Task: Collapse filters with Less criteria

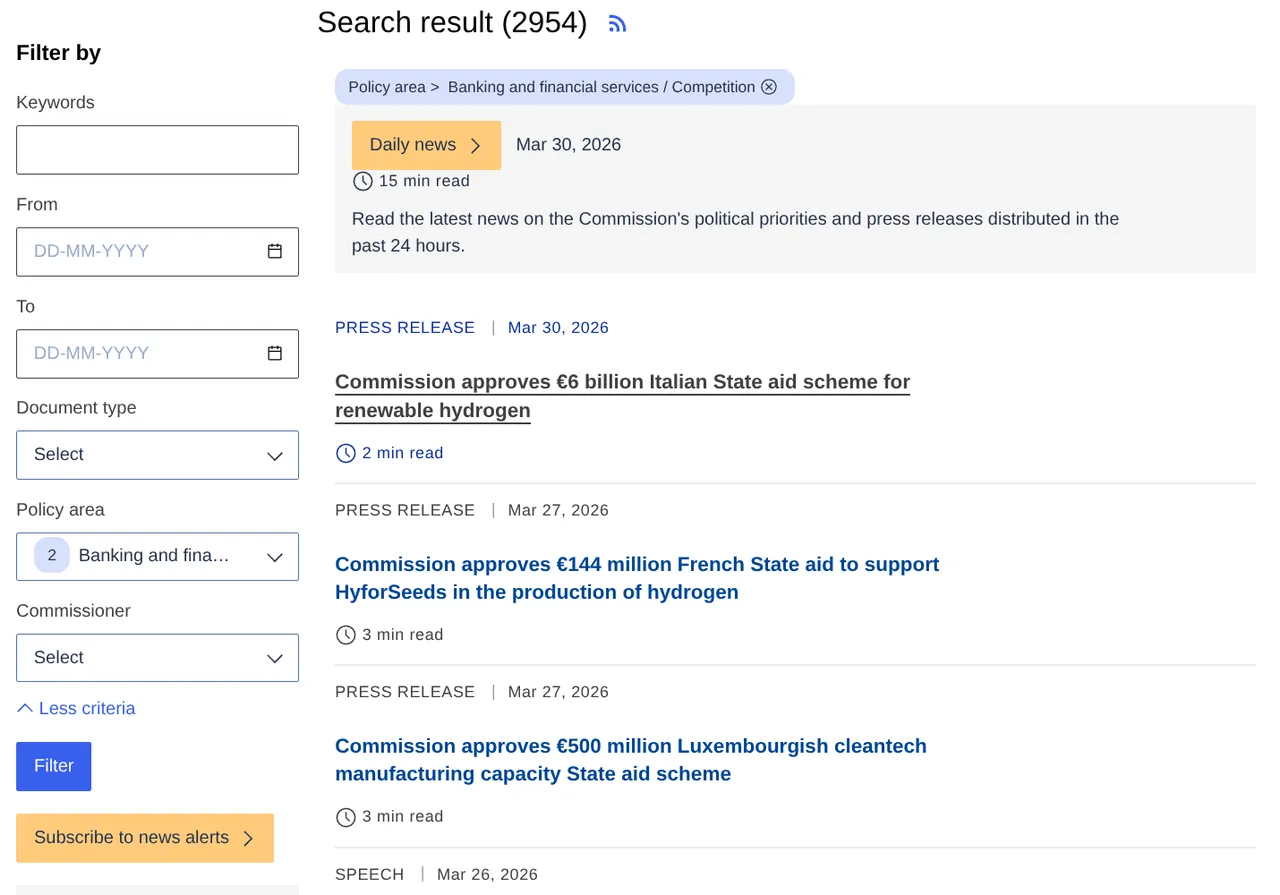Action: click(86, 708)
